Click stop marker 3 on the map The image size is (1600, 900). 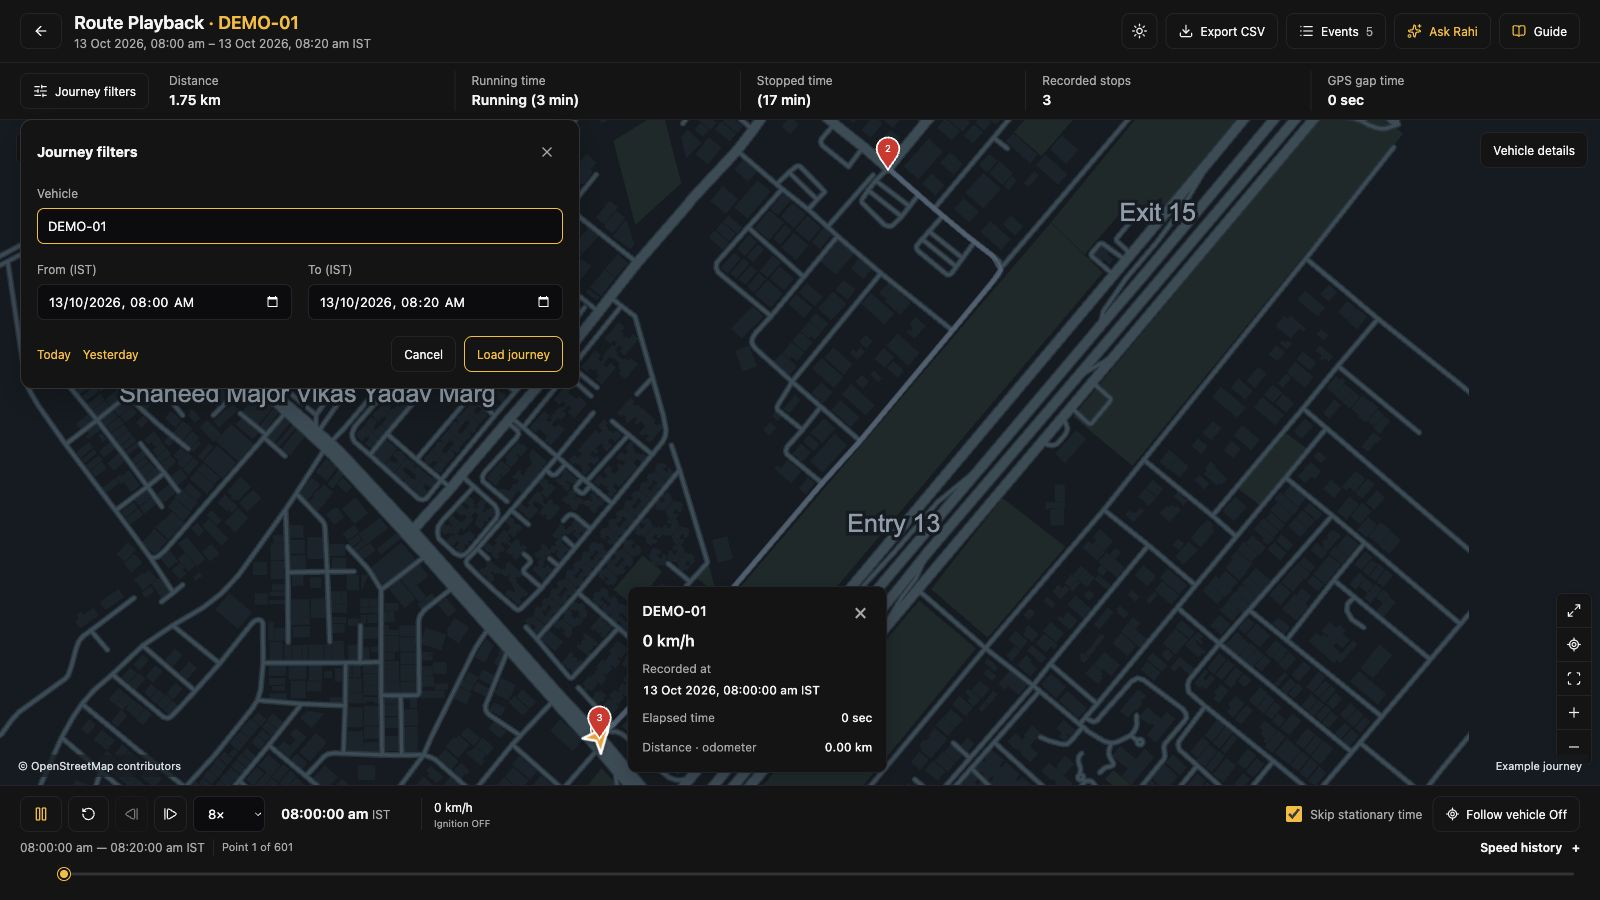point(599,719)
